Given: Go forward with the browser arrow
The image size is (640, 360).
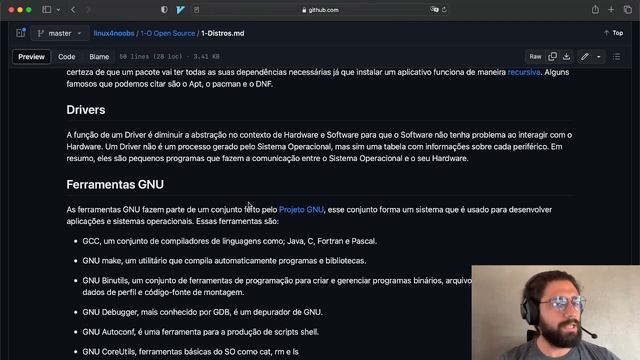Looking at the screenshot, I should click(x=88, y=9).
